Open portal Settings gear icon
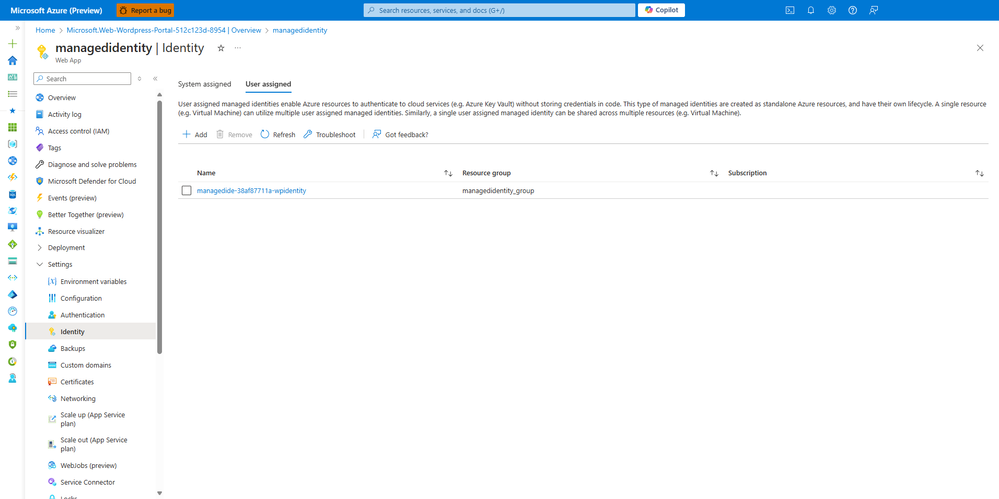Image resolution: width=999 pixels, height=499 pixels. coord(831,10)
